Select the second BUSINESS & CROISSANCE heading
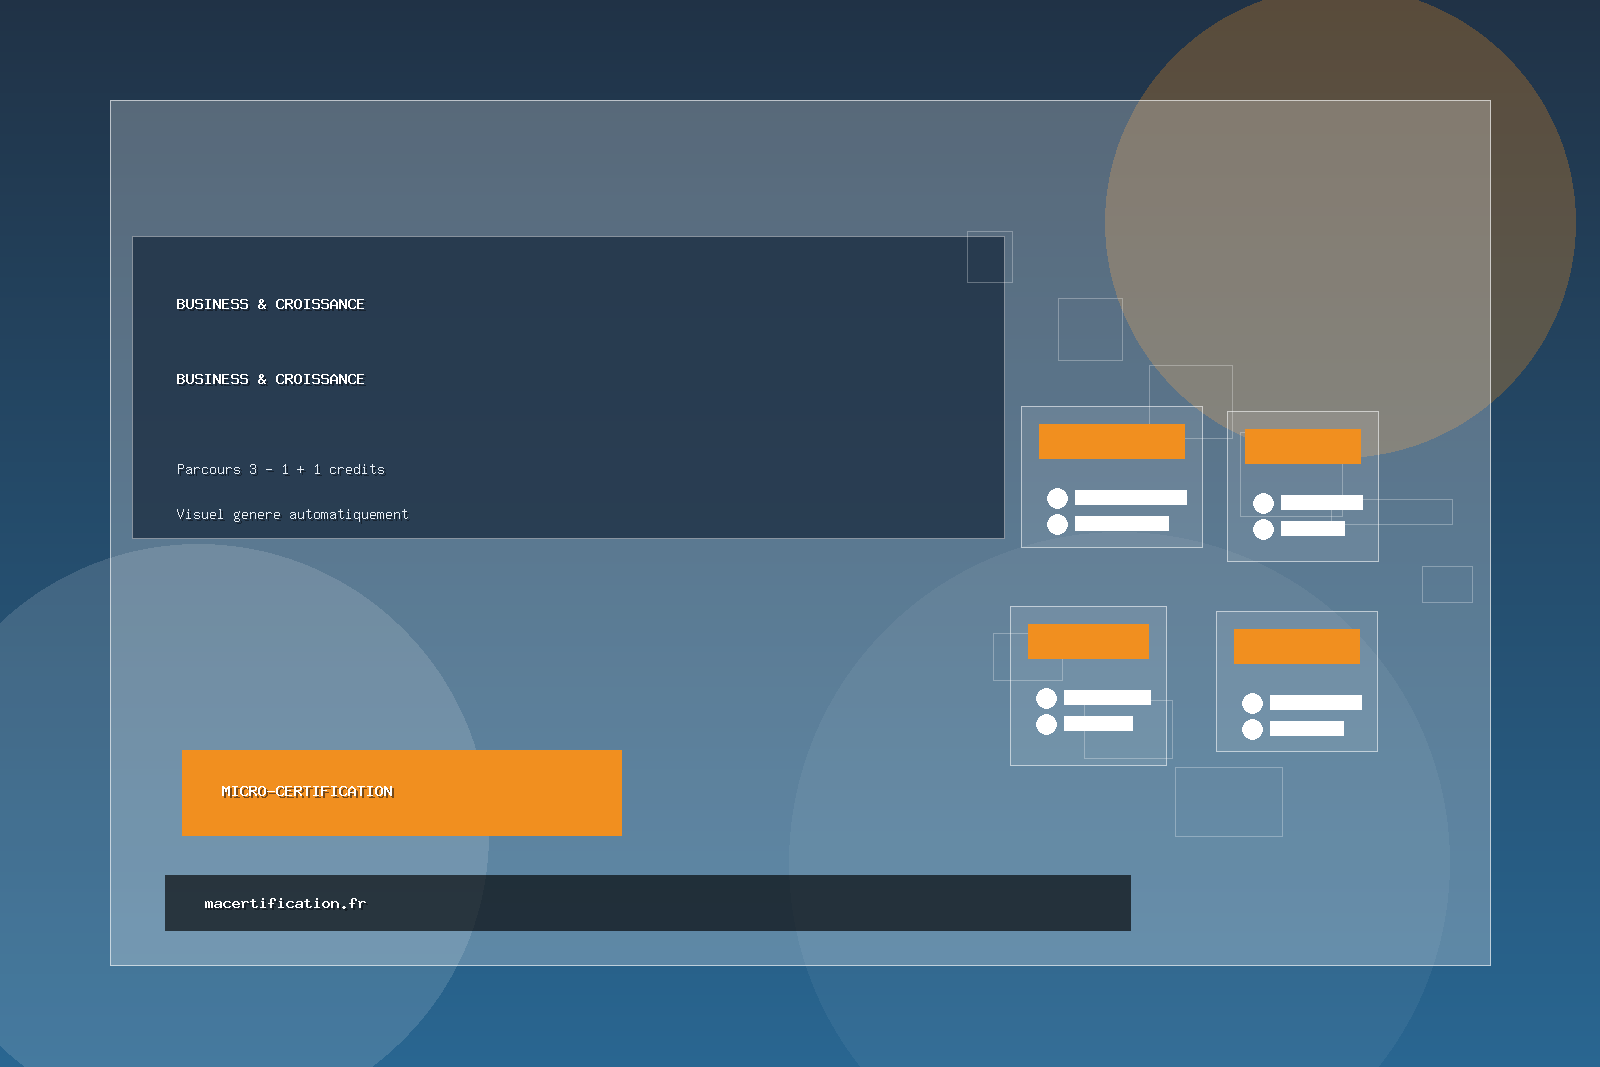The image size is (1600, 1067). [270, 379]
